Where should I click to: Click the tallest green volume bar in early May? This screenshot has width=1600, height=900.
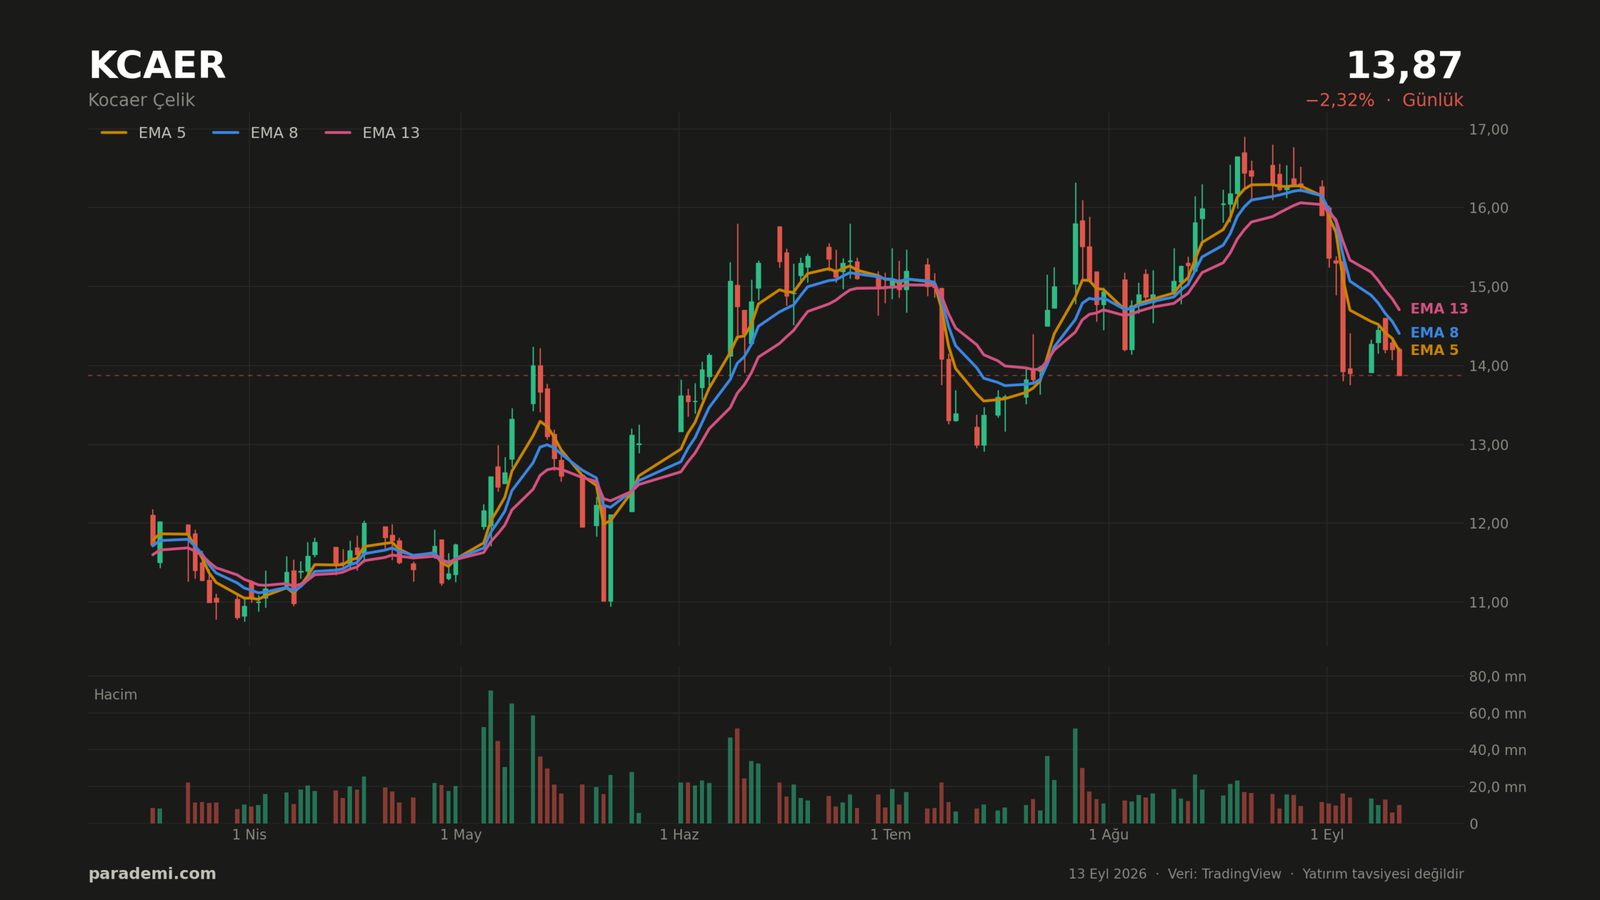(x=490, y=757)
